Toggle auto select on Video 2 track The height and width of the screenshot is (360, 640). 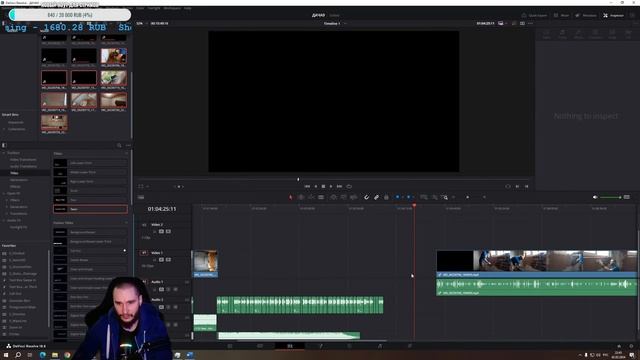coord(161,231)
